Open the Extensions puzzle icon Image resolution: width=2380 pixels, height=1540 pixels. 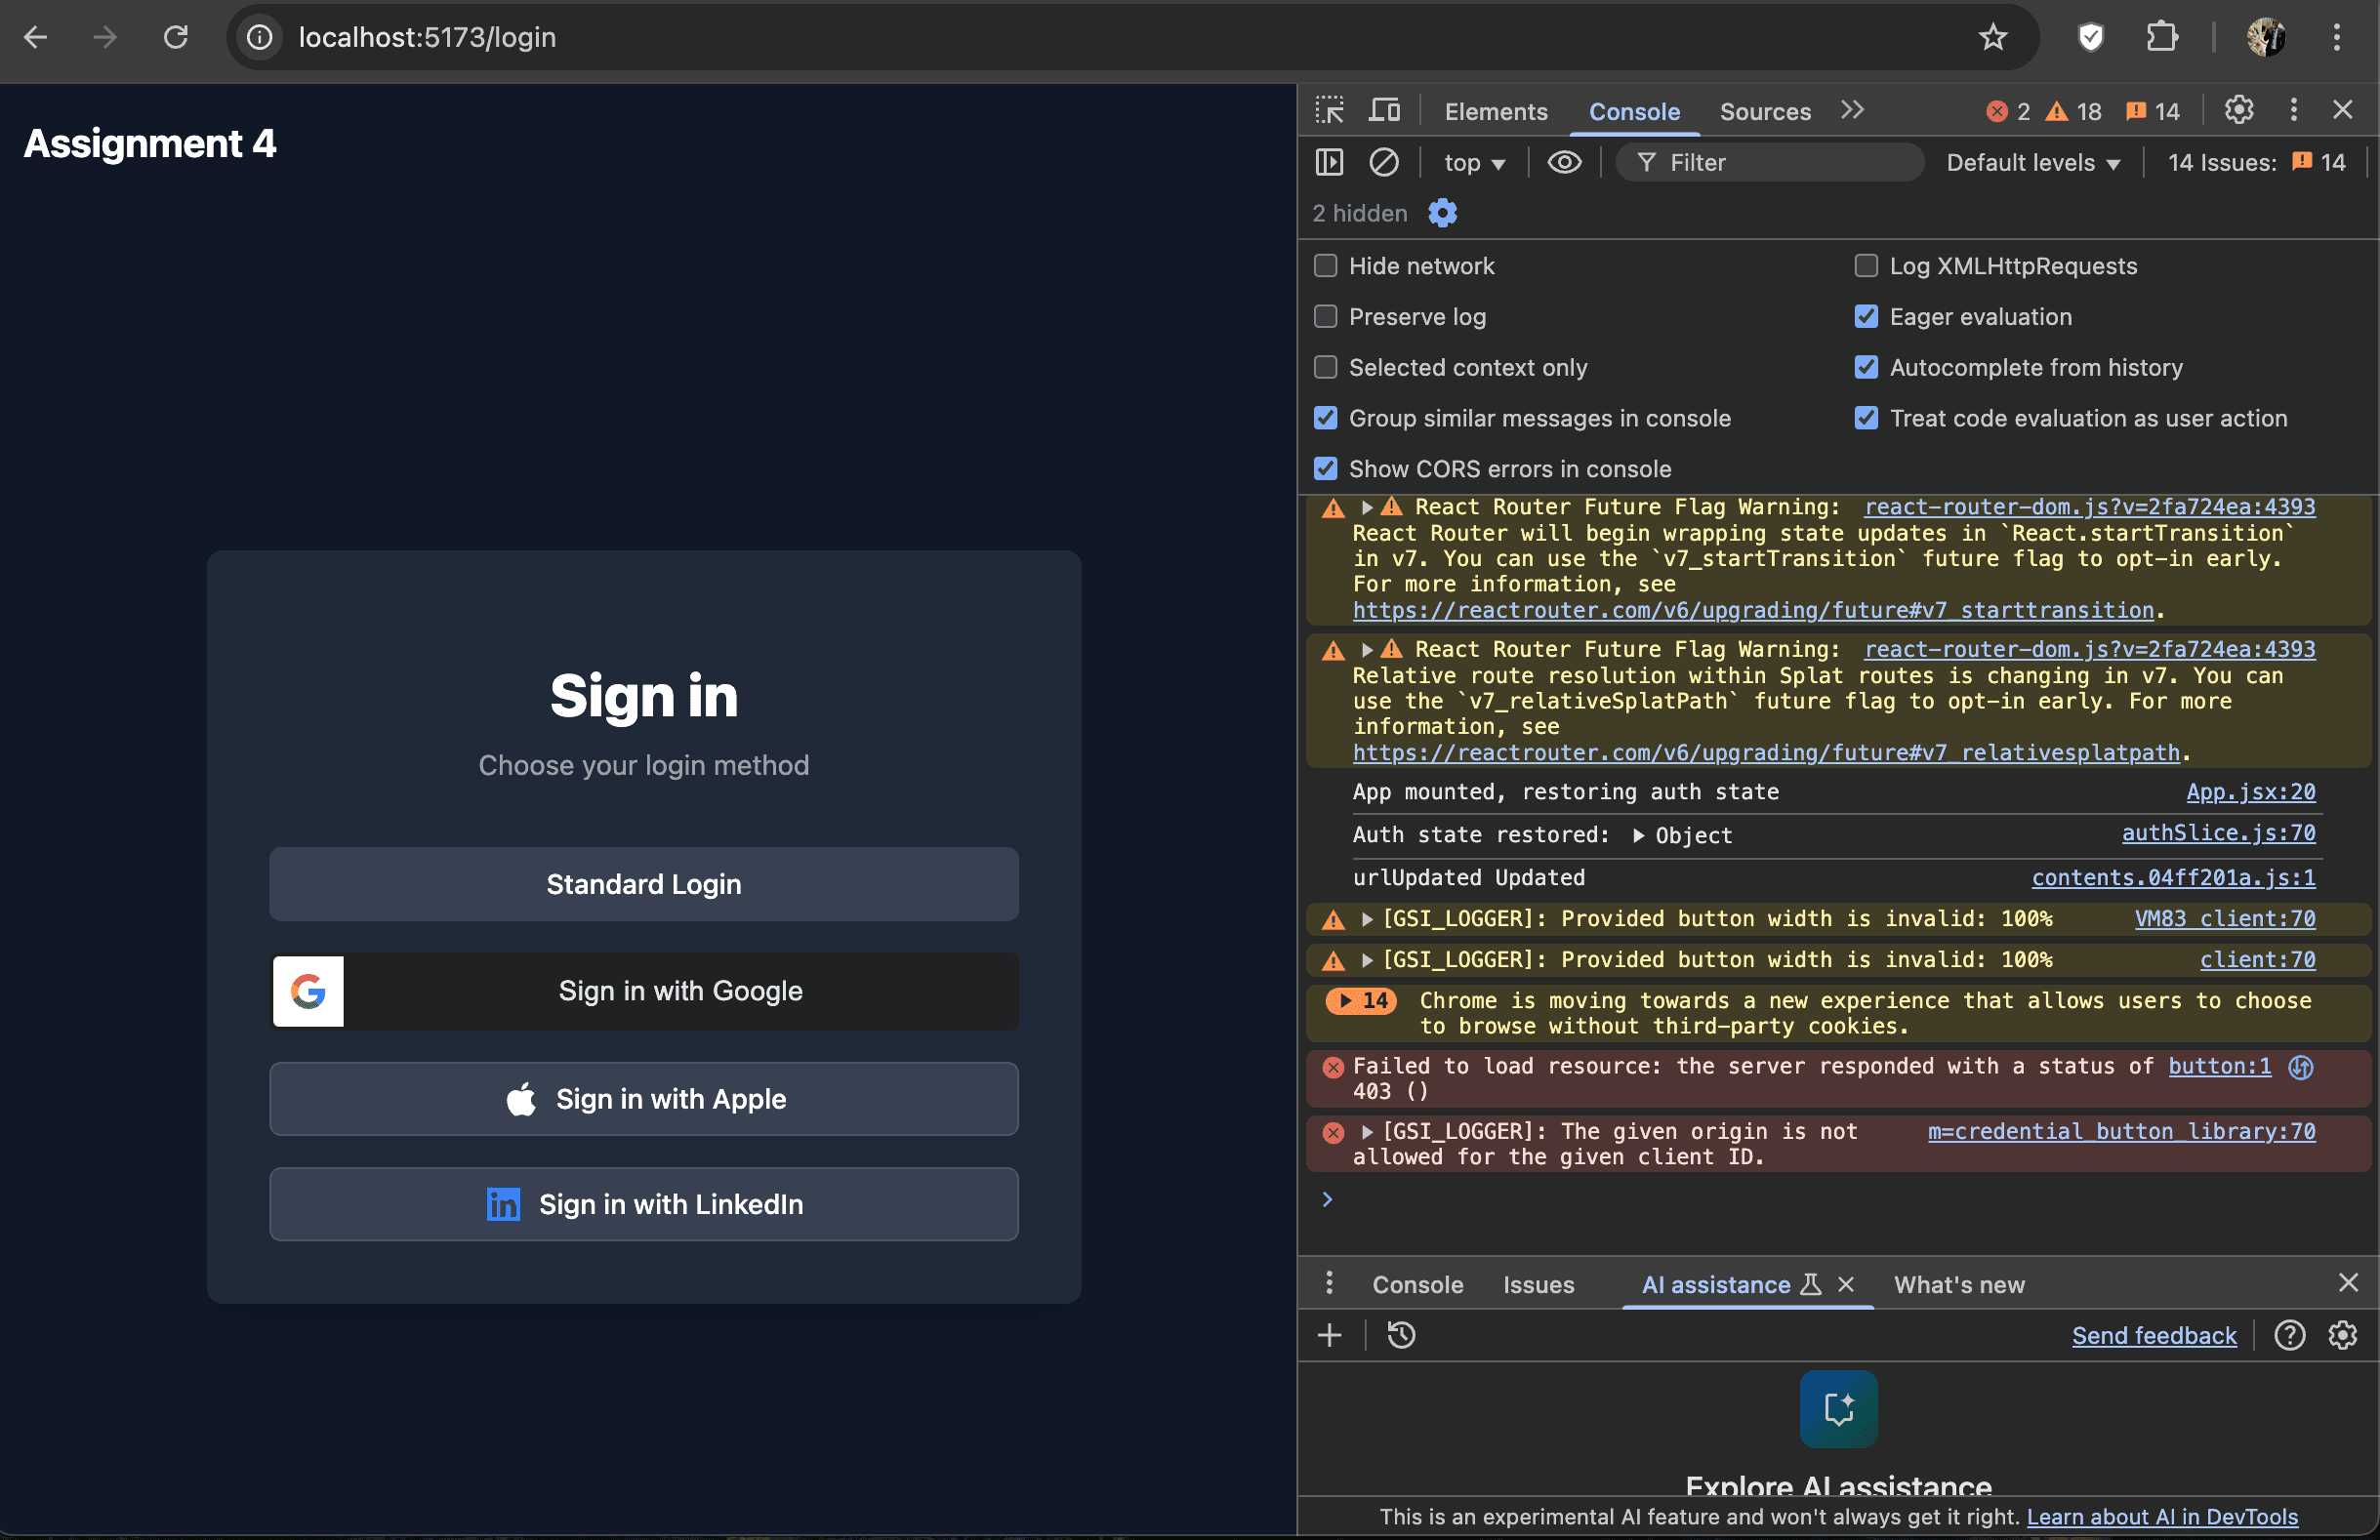click(2161, 38)
